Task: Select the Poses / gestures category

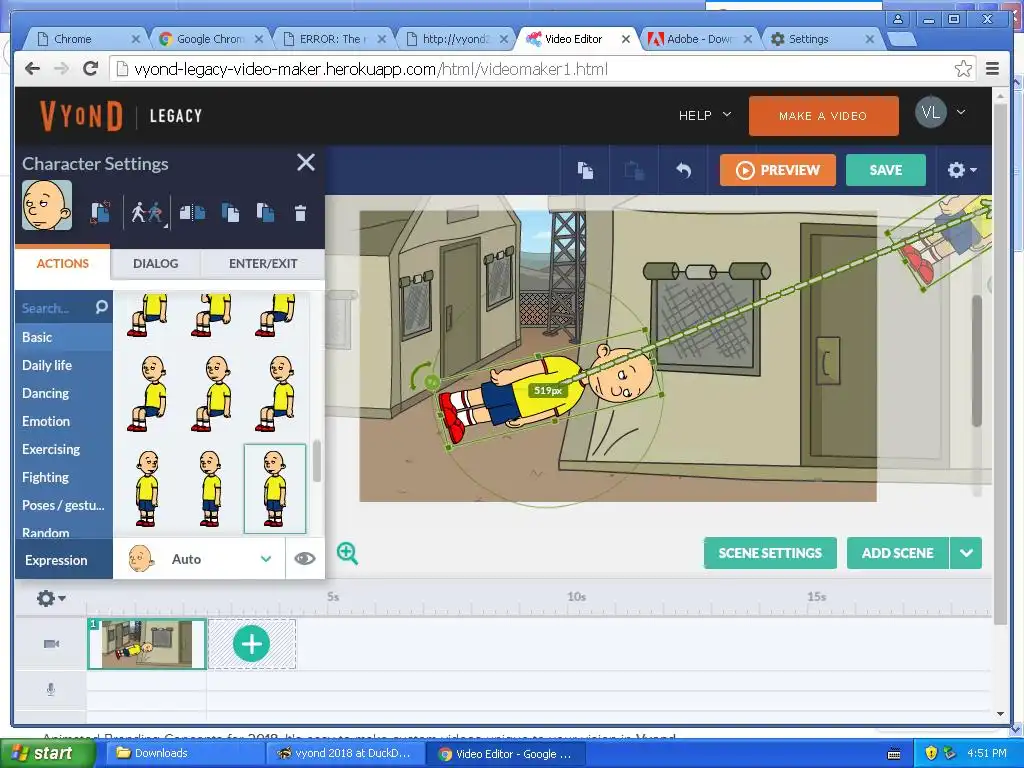Action: tap(64, 506)
